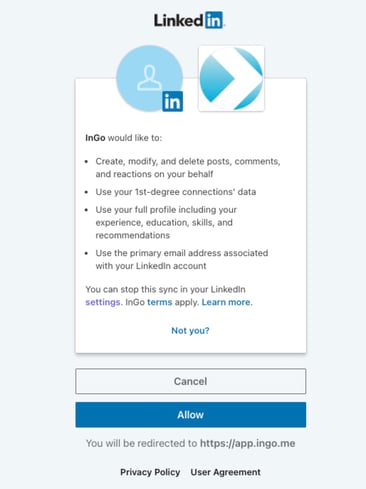Open the User Agreement link
Viewport: 366px width, 489px height.
[x=226, y=472]
